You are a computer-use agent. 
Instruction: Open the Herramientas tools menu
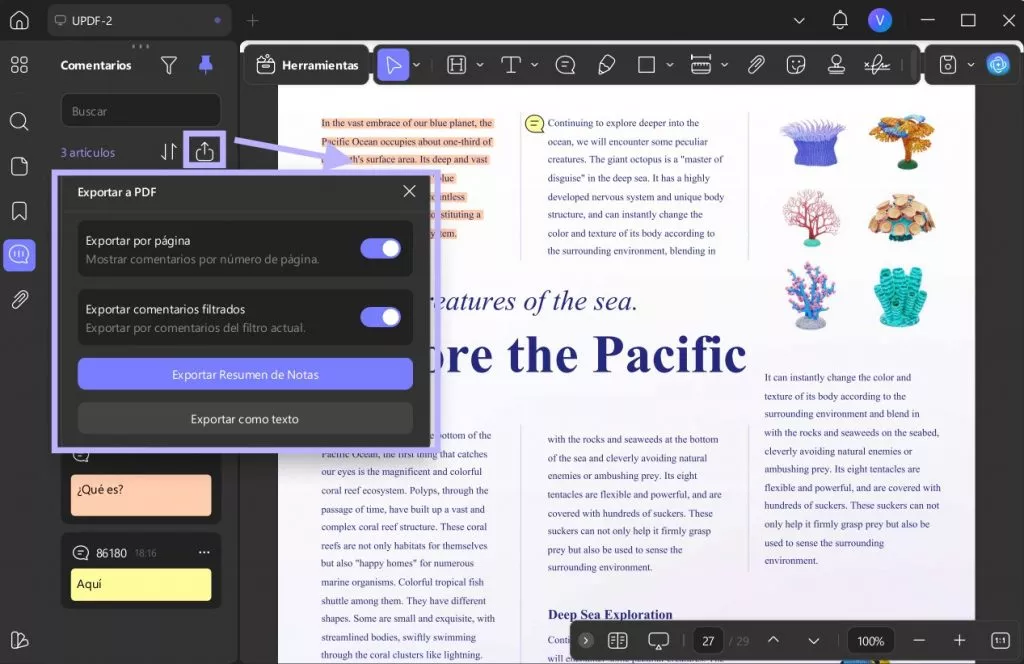tap(307, 65)
